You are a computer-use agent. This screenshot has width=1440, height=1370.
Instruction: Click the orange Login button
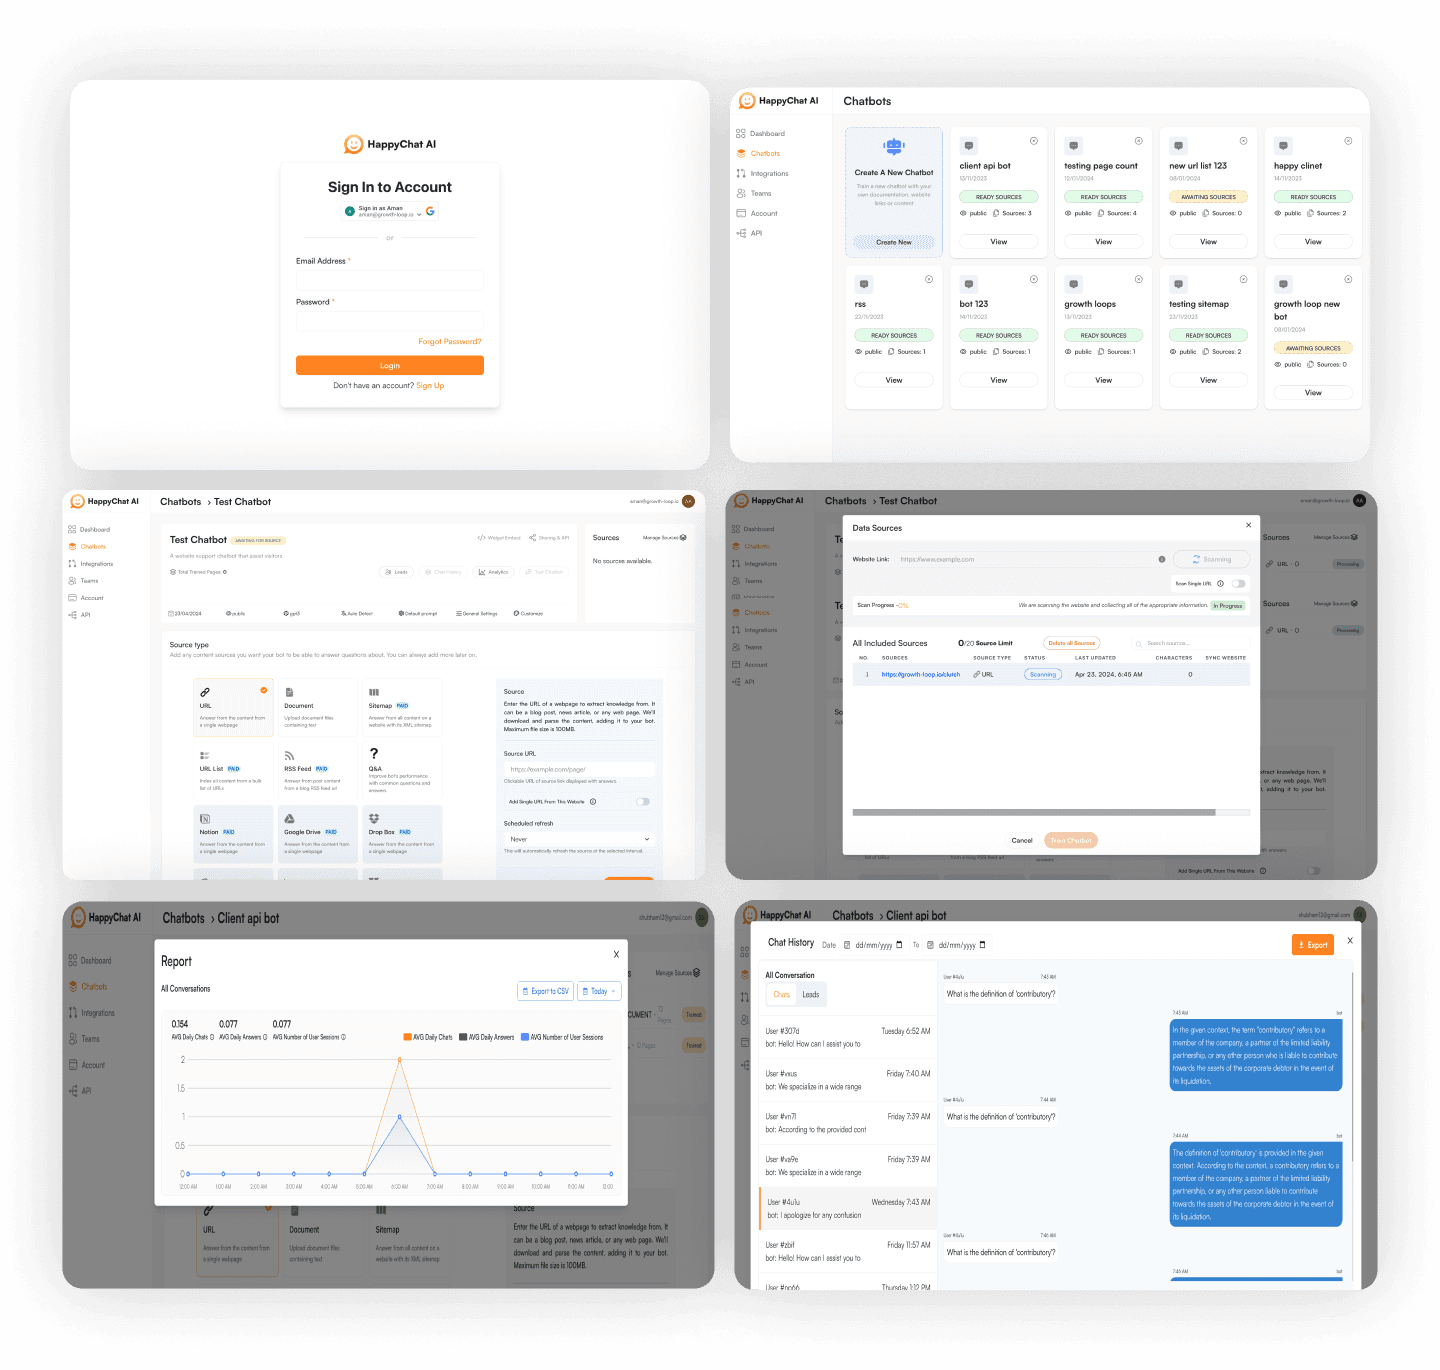click(x=390, y=365)
